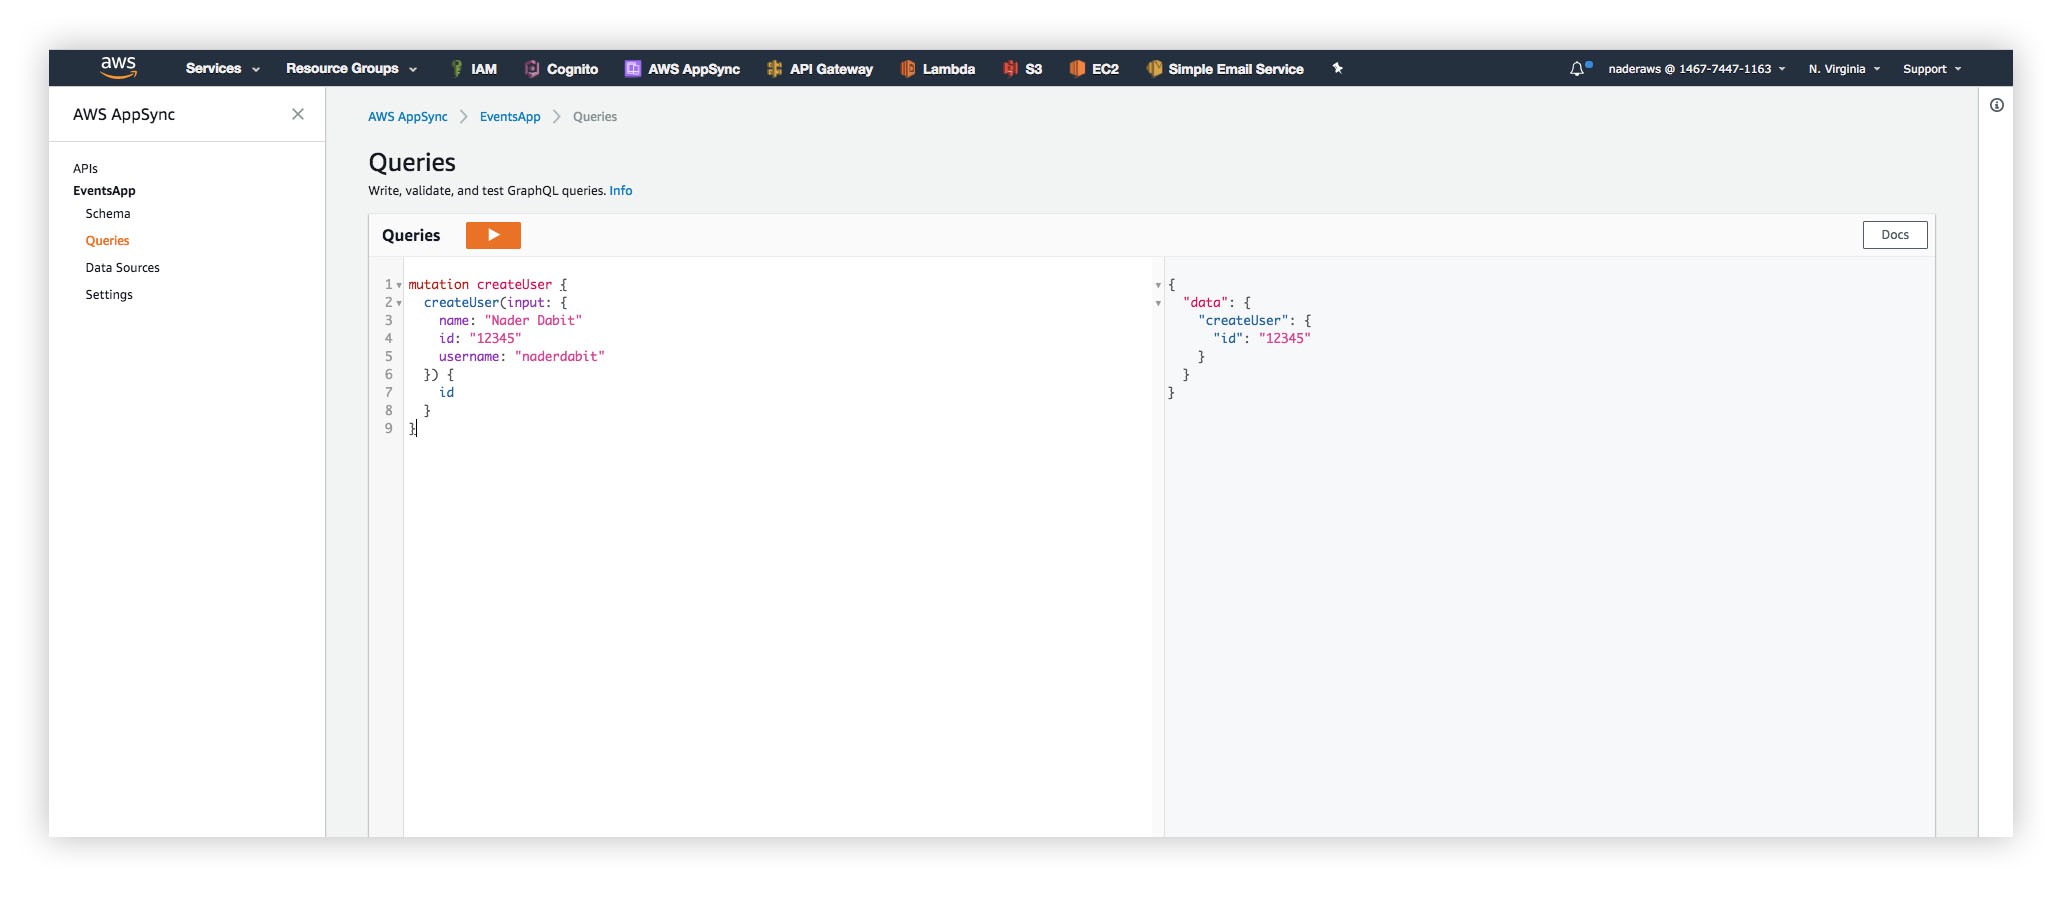Image resolution: width=2062 pixels, height=898 pixels.
Task: Select Data Sources in the sidebar
Action: [x=122, y=268]
